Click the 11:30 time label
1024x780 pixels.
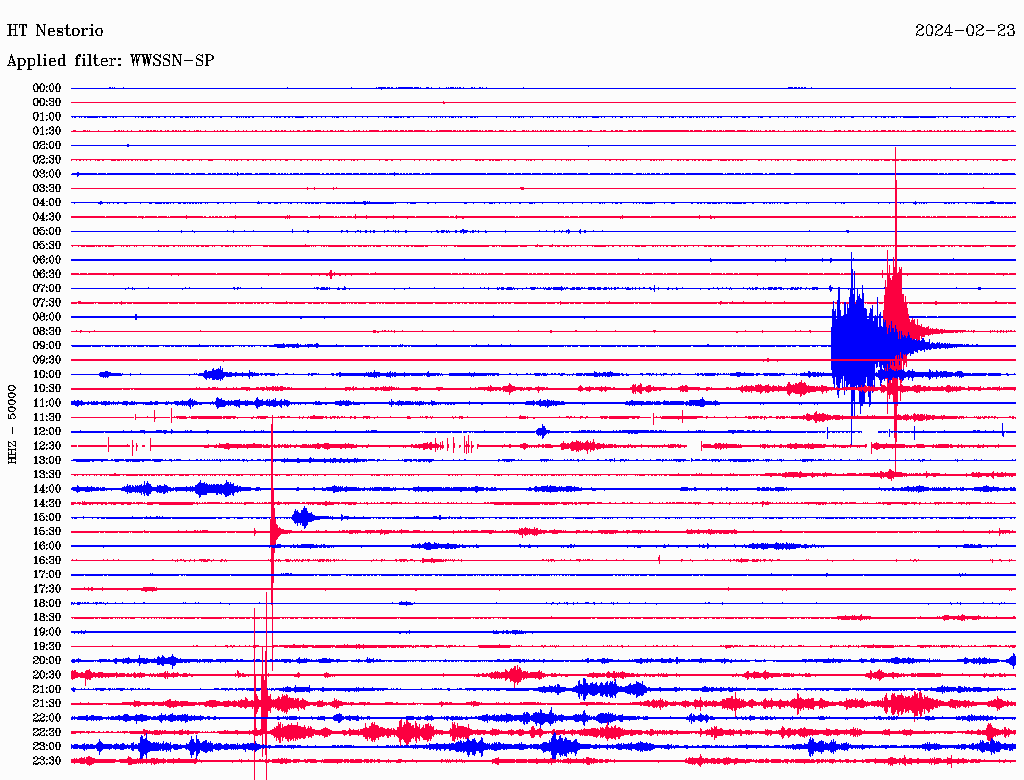[x=47, y=417]
